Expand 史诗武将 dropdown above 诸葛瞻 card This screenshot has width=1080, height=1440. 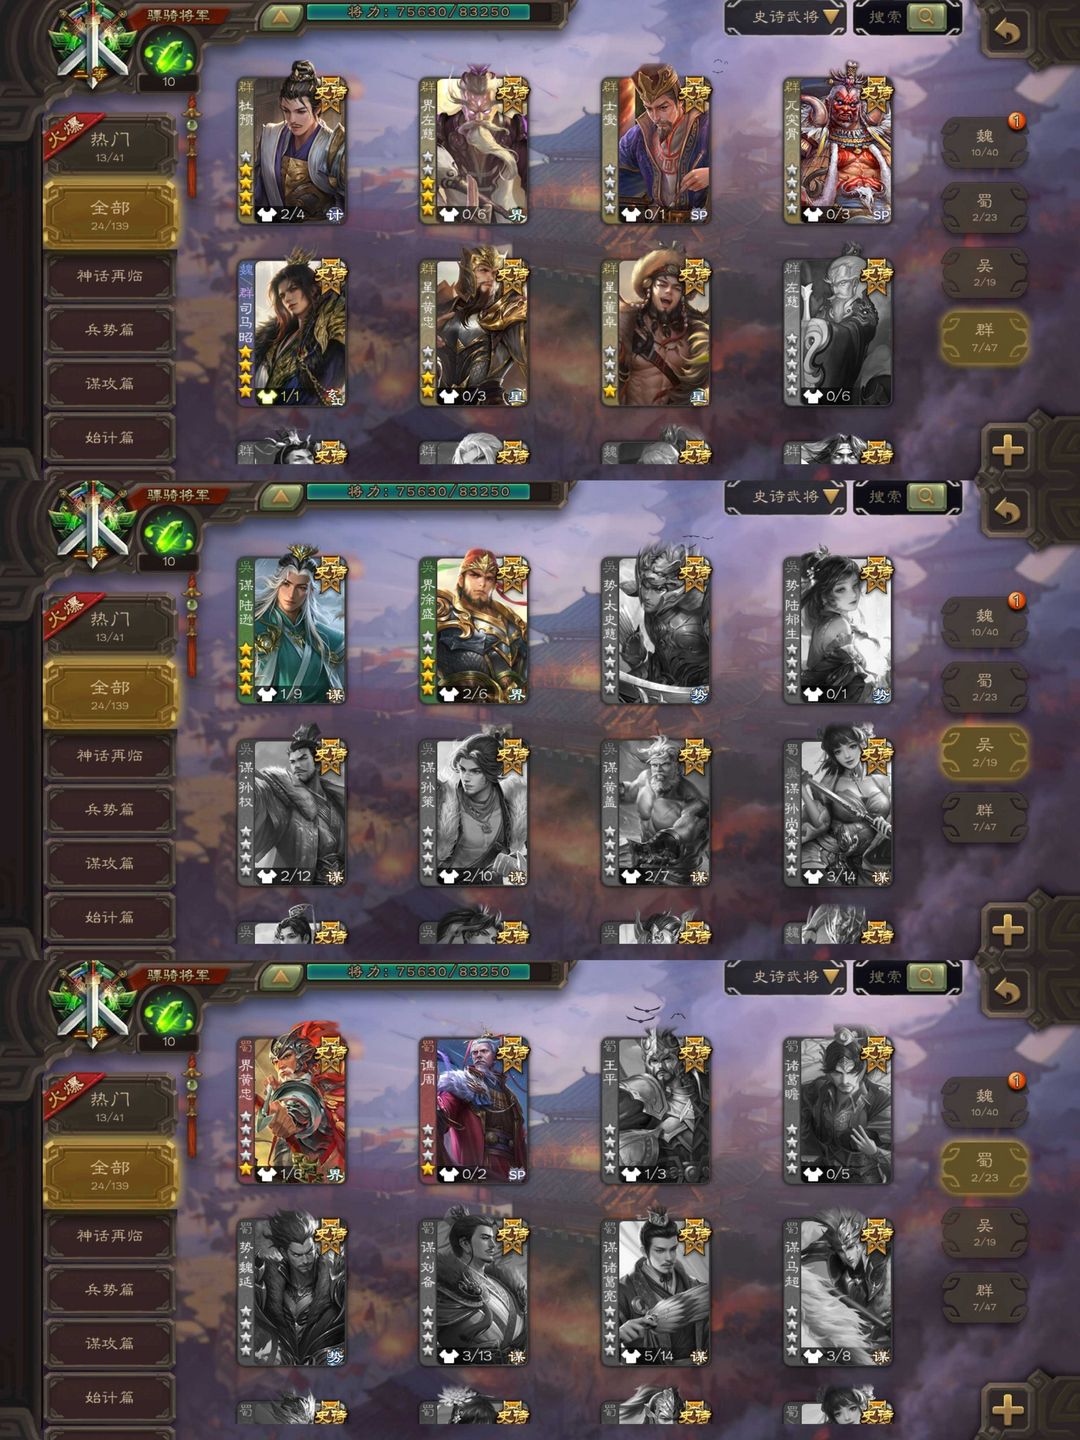point(786,976)
